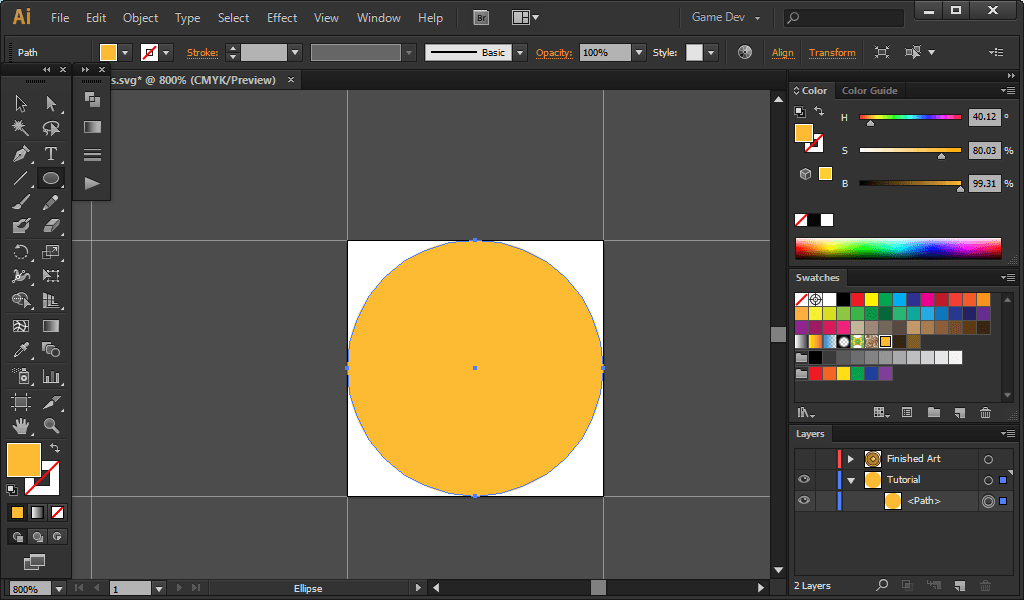The width and height of the screenshot is (1024, 600).
Task: Delete selection using the trash icon
Action: click(x=986, y=585)
